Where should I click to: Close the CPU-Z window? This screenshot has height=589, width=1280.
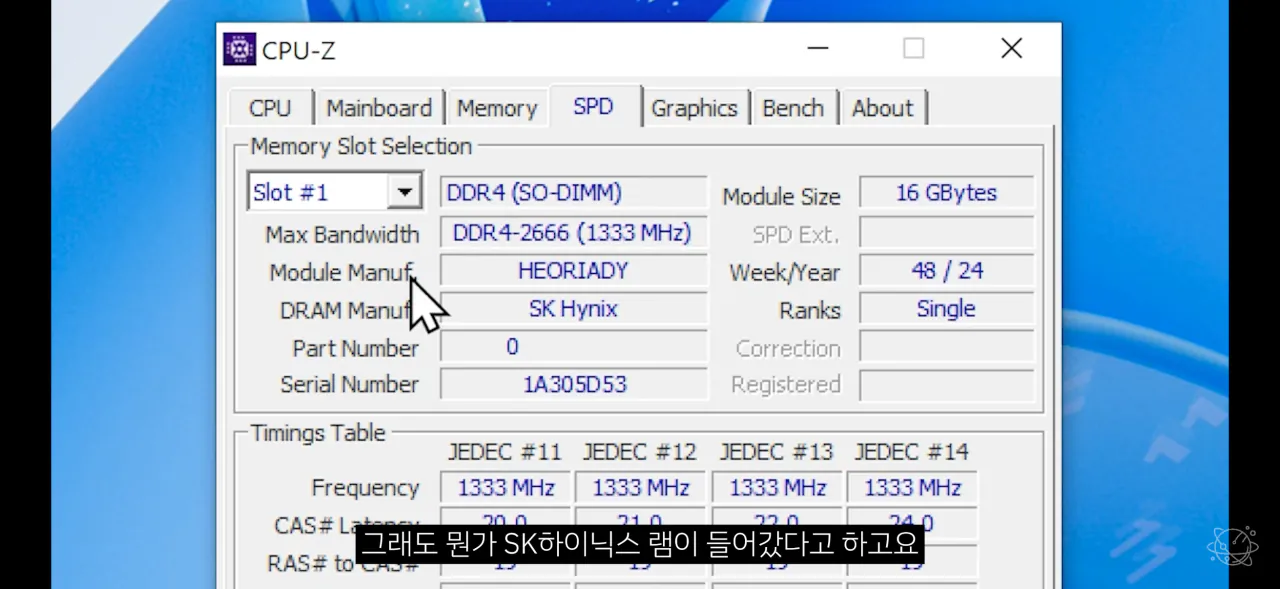(1011, 48)
